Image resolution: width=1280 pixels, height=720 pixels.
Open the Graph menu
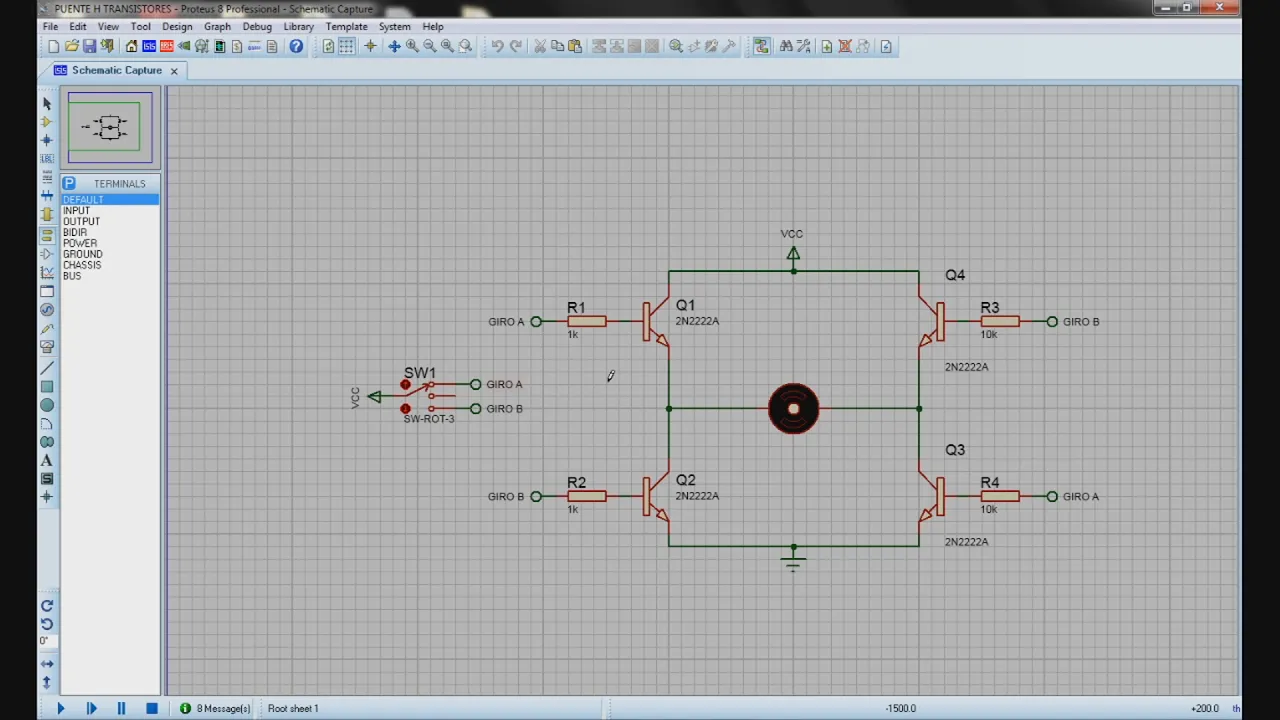[217, 26]
